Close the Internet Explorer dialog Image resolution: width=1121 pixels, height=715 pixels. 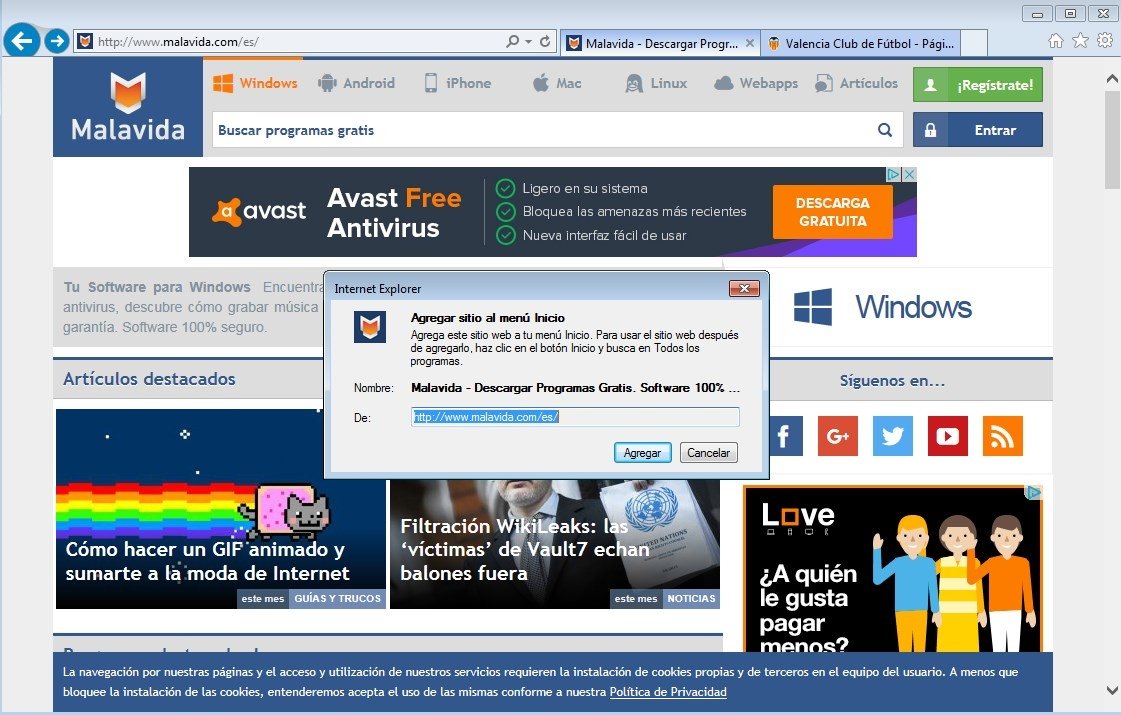(x=744, y=288)
